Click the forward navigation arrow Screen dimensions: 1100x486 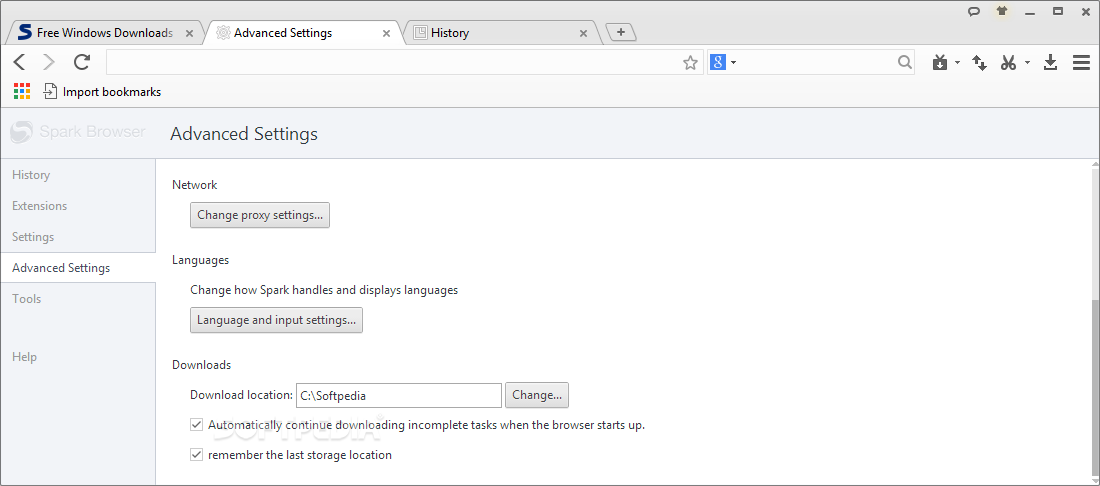click(49, 62)
